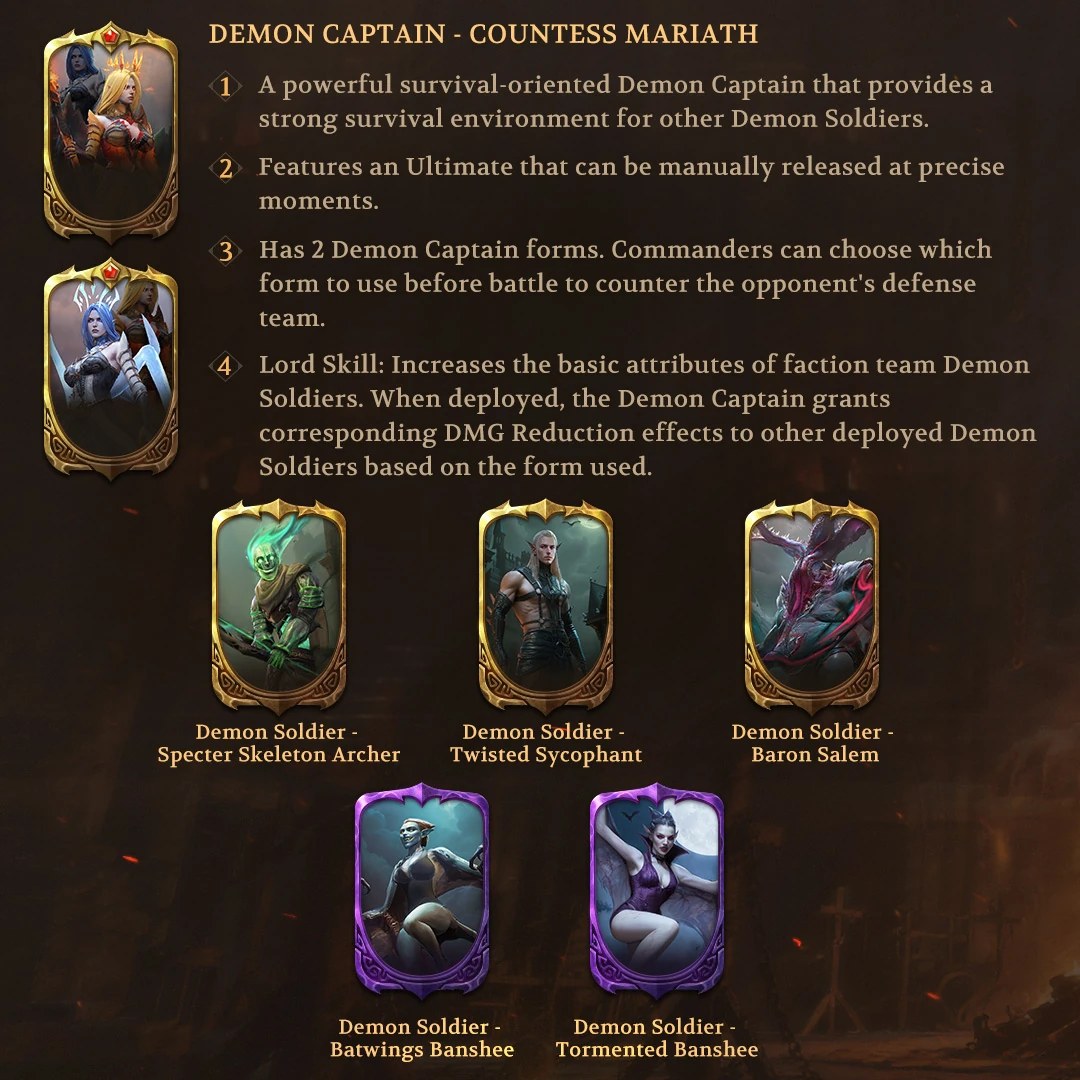Open the Twisted Sycophant portrait card

pyautogui.click(x=546, y=606)
